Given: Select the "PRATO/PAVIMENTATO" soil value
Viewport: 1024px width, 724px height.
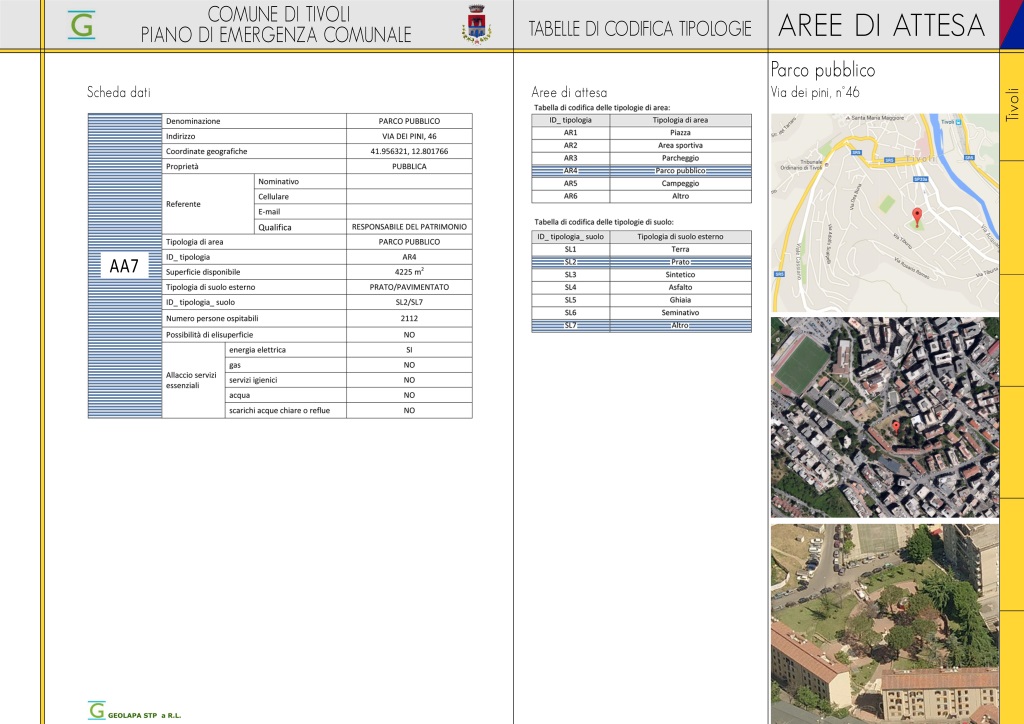Looking at the screenshot, I should [x=409, y=287].
